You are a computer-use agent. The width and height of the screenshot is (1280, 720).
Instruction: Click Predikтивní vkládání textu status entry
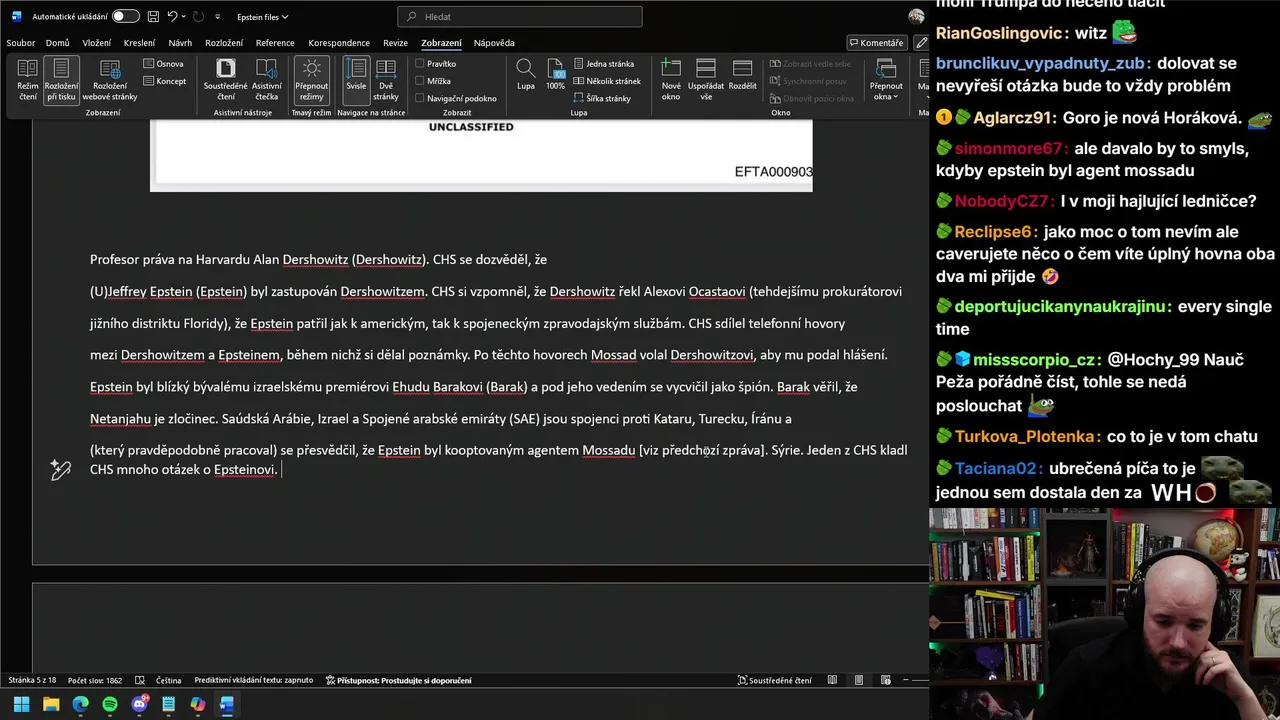pyautogui.click(x=253, y=680)
